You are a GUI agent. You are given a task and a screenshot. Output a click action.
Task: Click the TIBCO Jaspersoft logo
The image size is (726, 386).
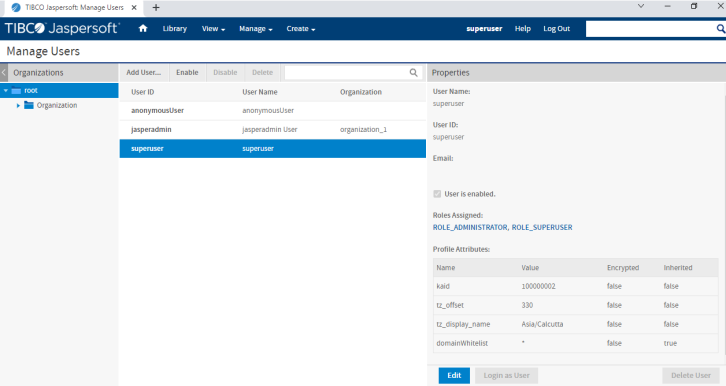tap(62, 28)
